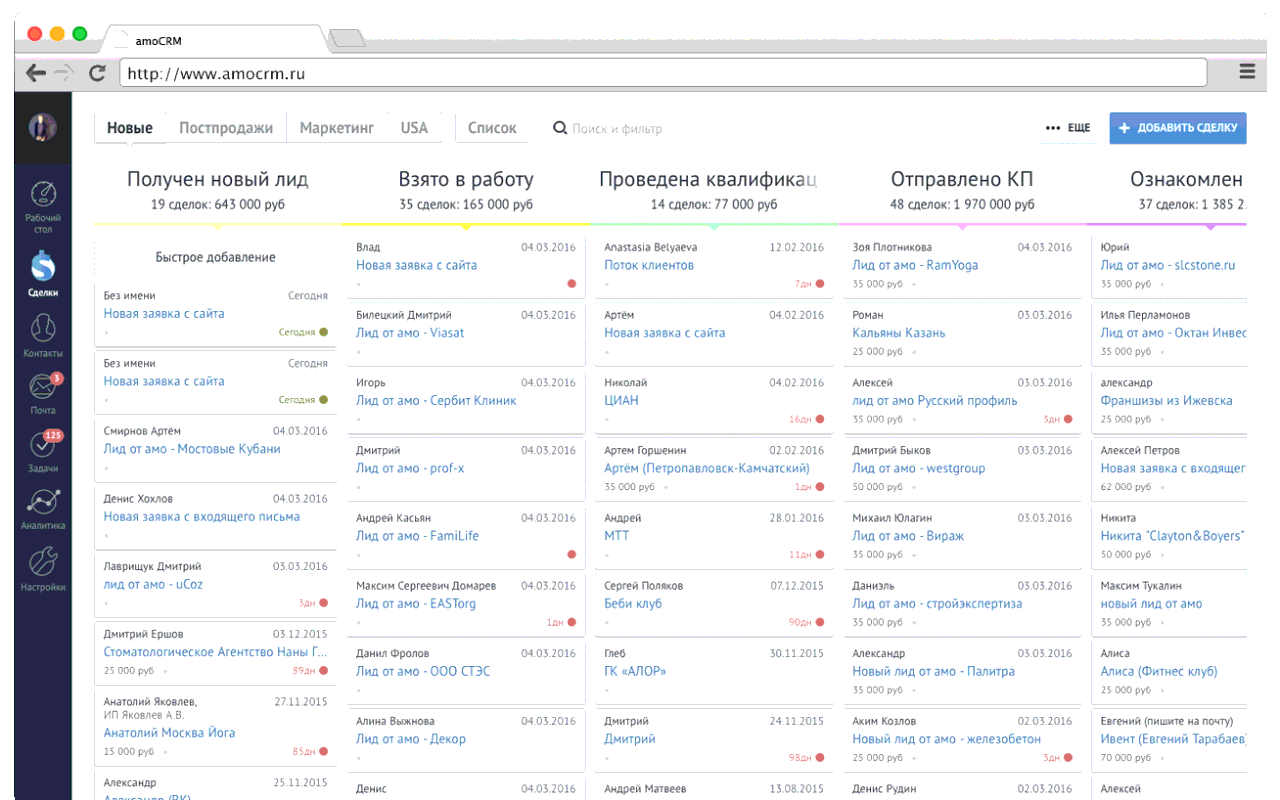Click the user avatar in sidebar
This screenshot has height=800, width=1280.
click(x=42, y=126)
